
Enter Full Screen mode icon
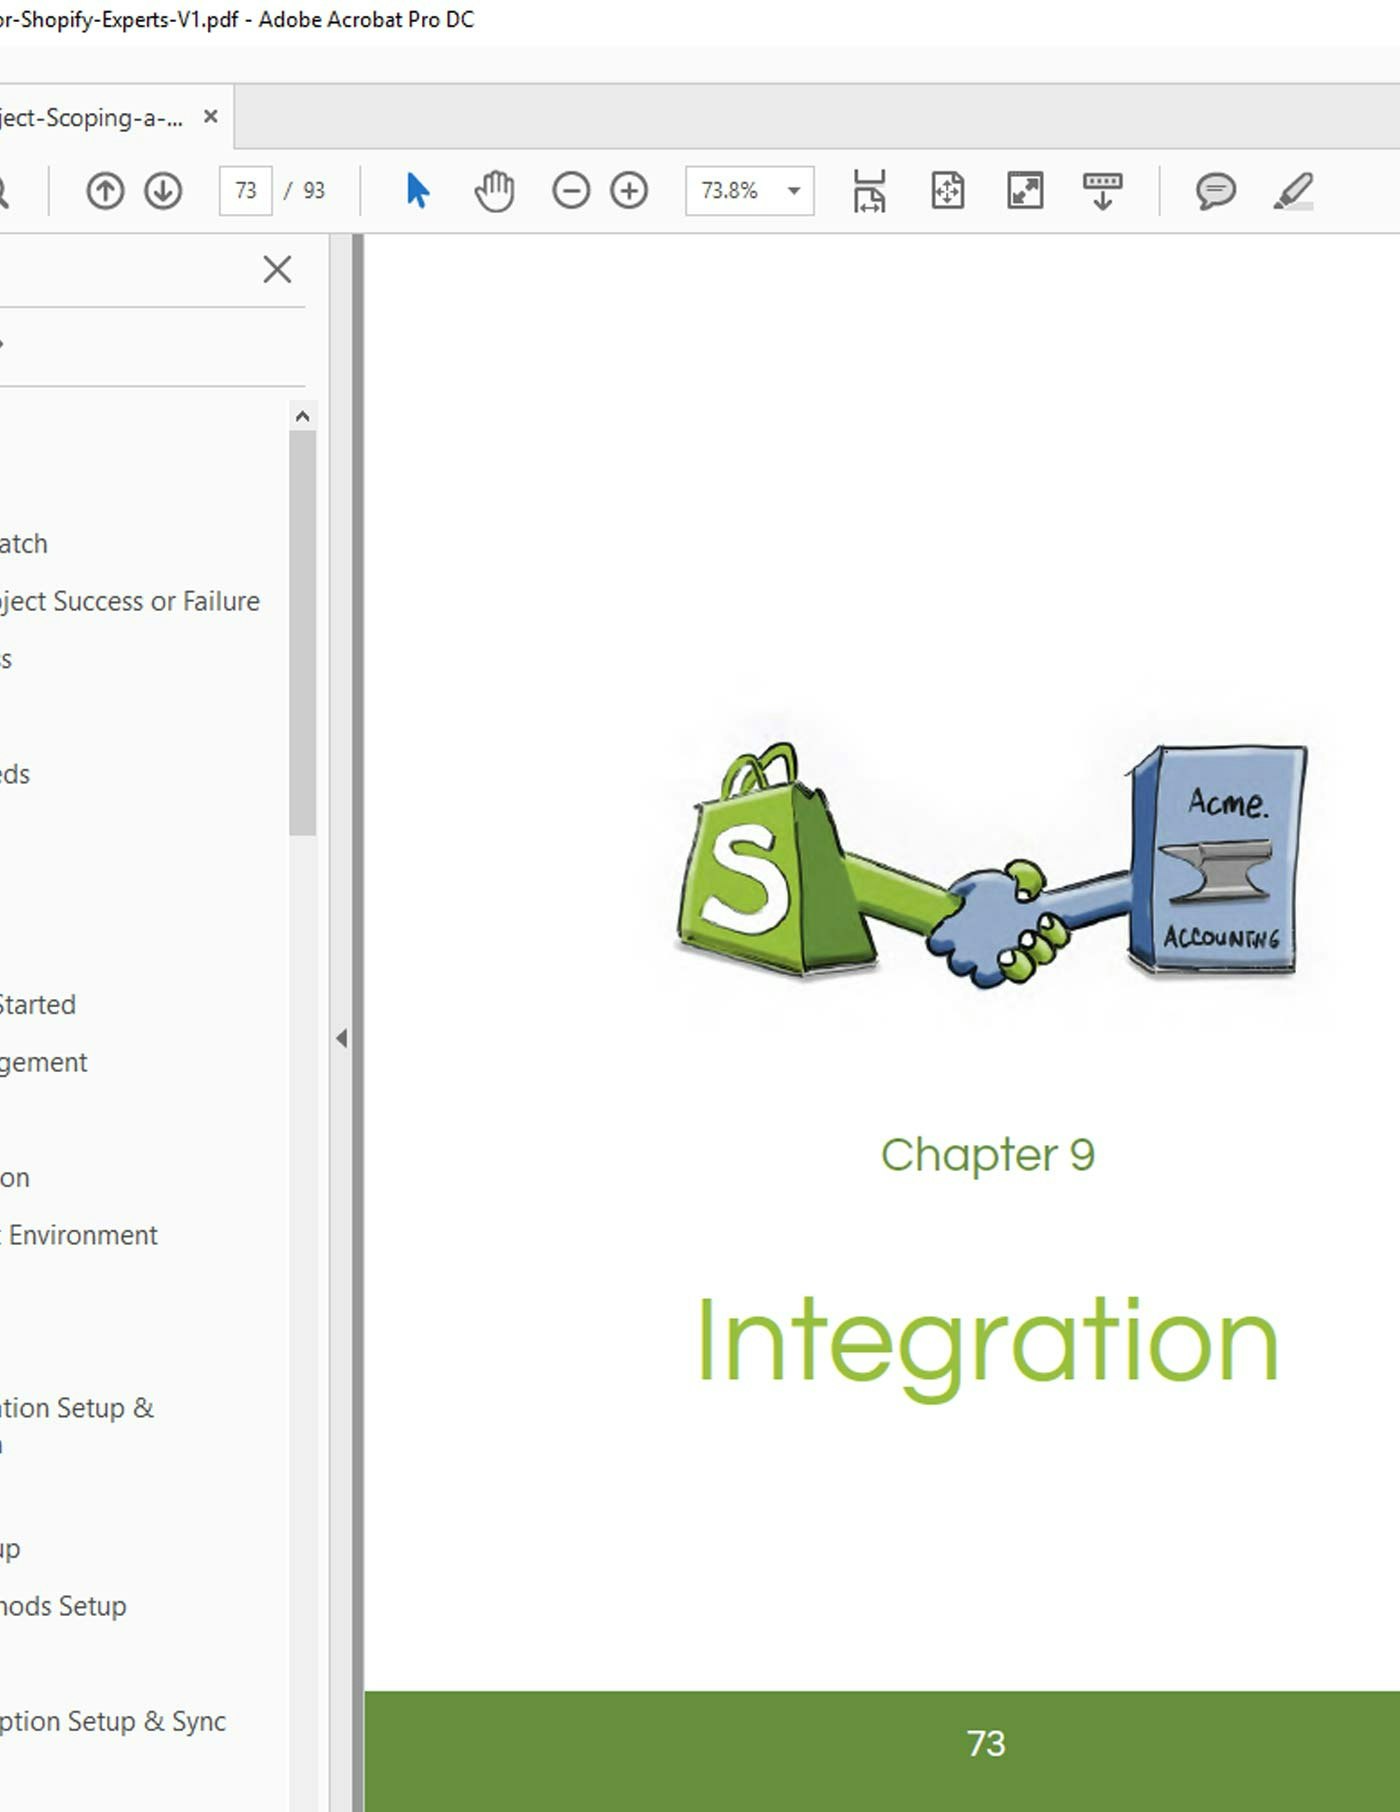[x=1025, y=190]
